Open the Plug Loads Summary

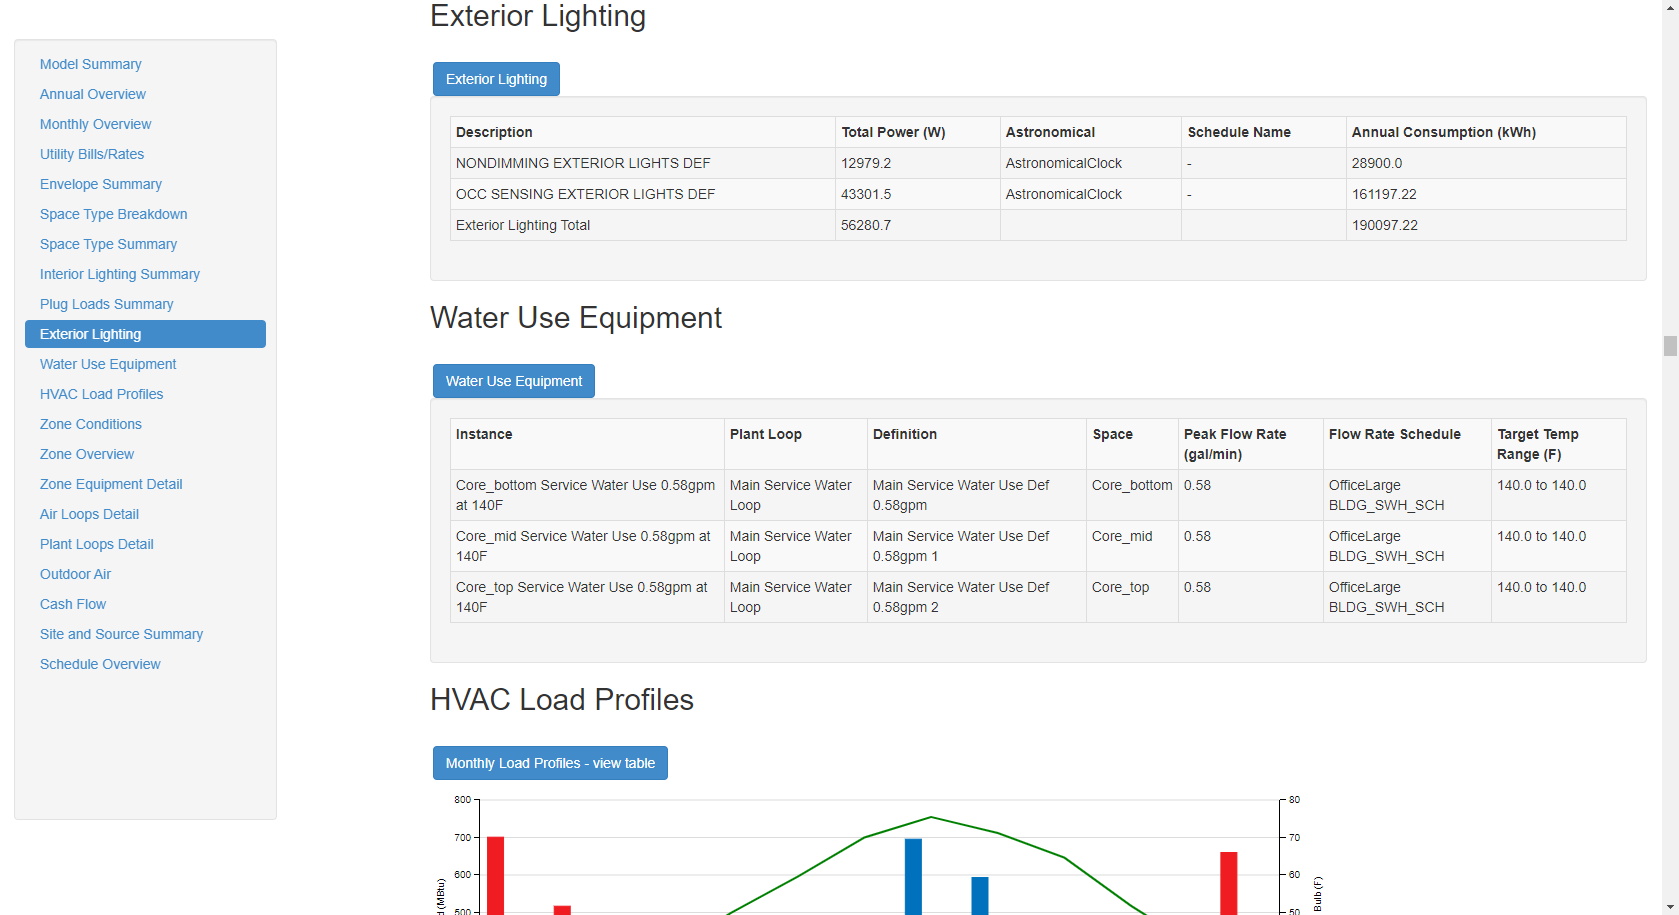pos(106,304)
